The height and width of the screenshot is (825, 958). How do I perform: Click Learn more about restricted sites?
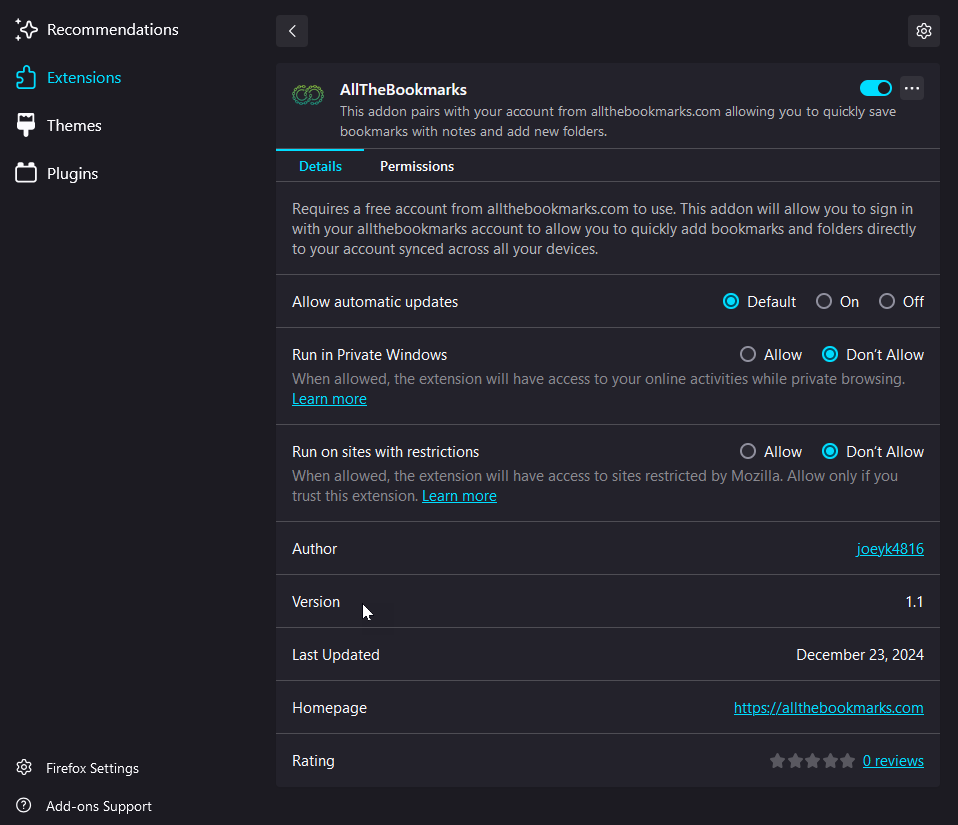pos(459,496)
